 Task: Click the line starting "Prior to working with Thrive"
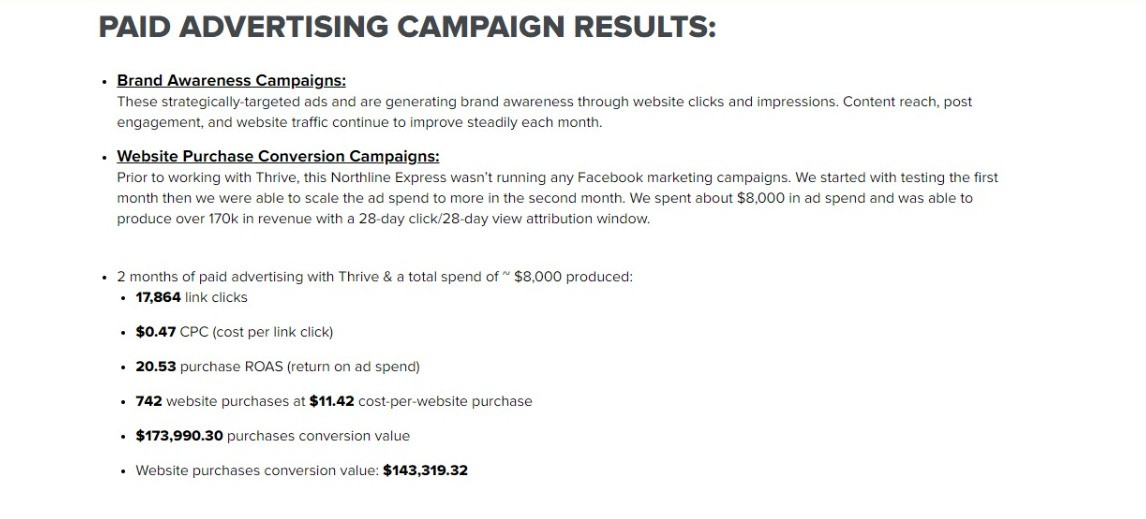tap(557, 178)
